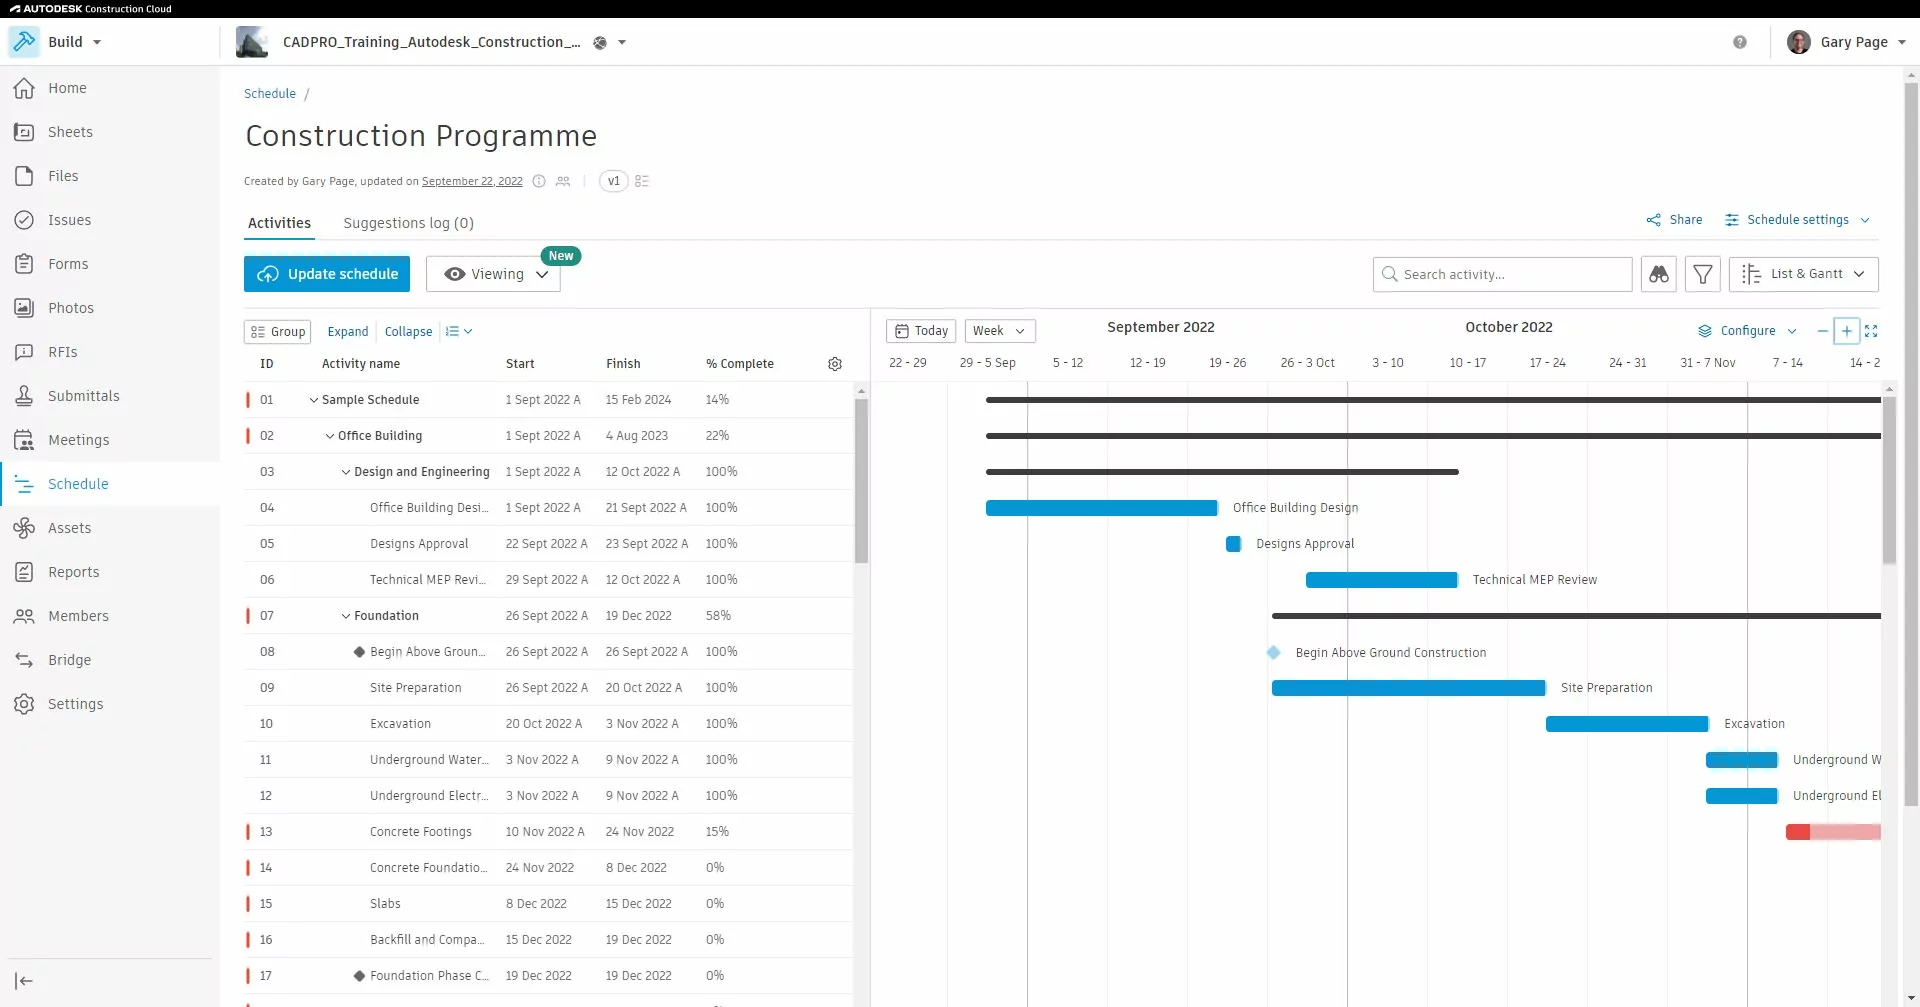Zoom out the Gantt timeline
The height and width of the screenshot is (1007, 1920).
point(1822,331)
